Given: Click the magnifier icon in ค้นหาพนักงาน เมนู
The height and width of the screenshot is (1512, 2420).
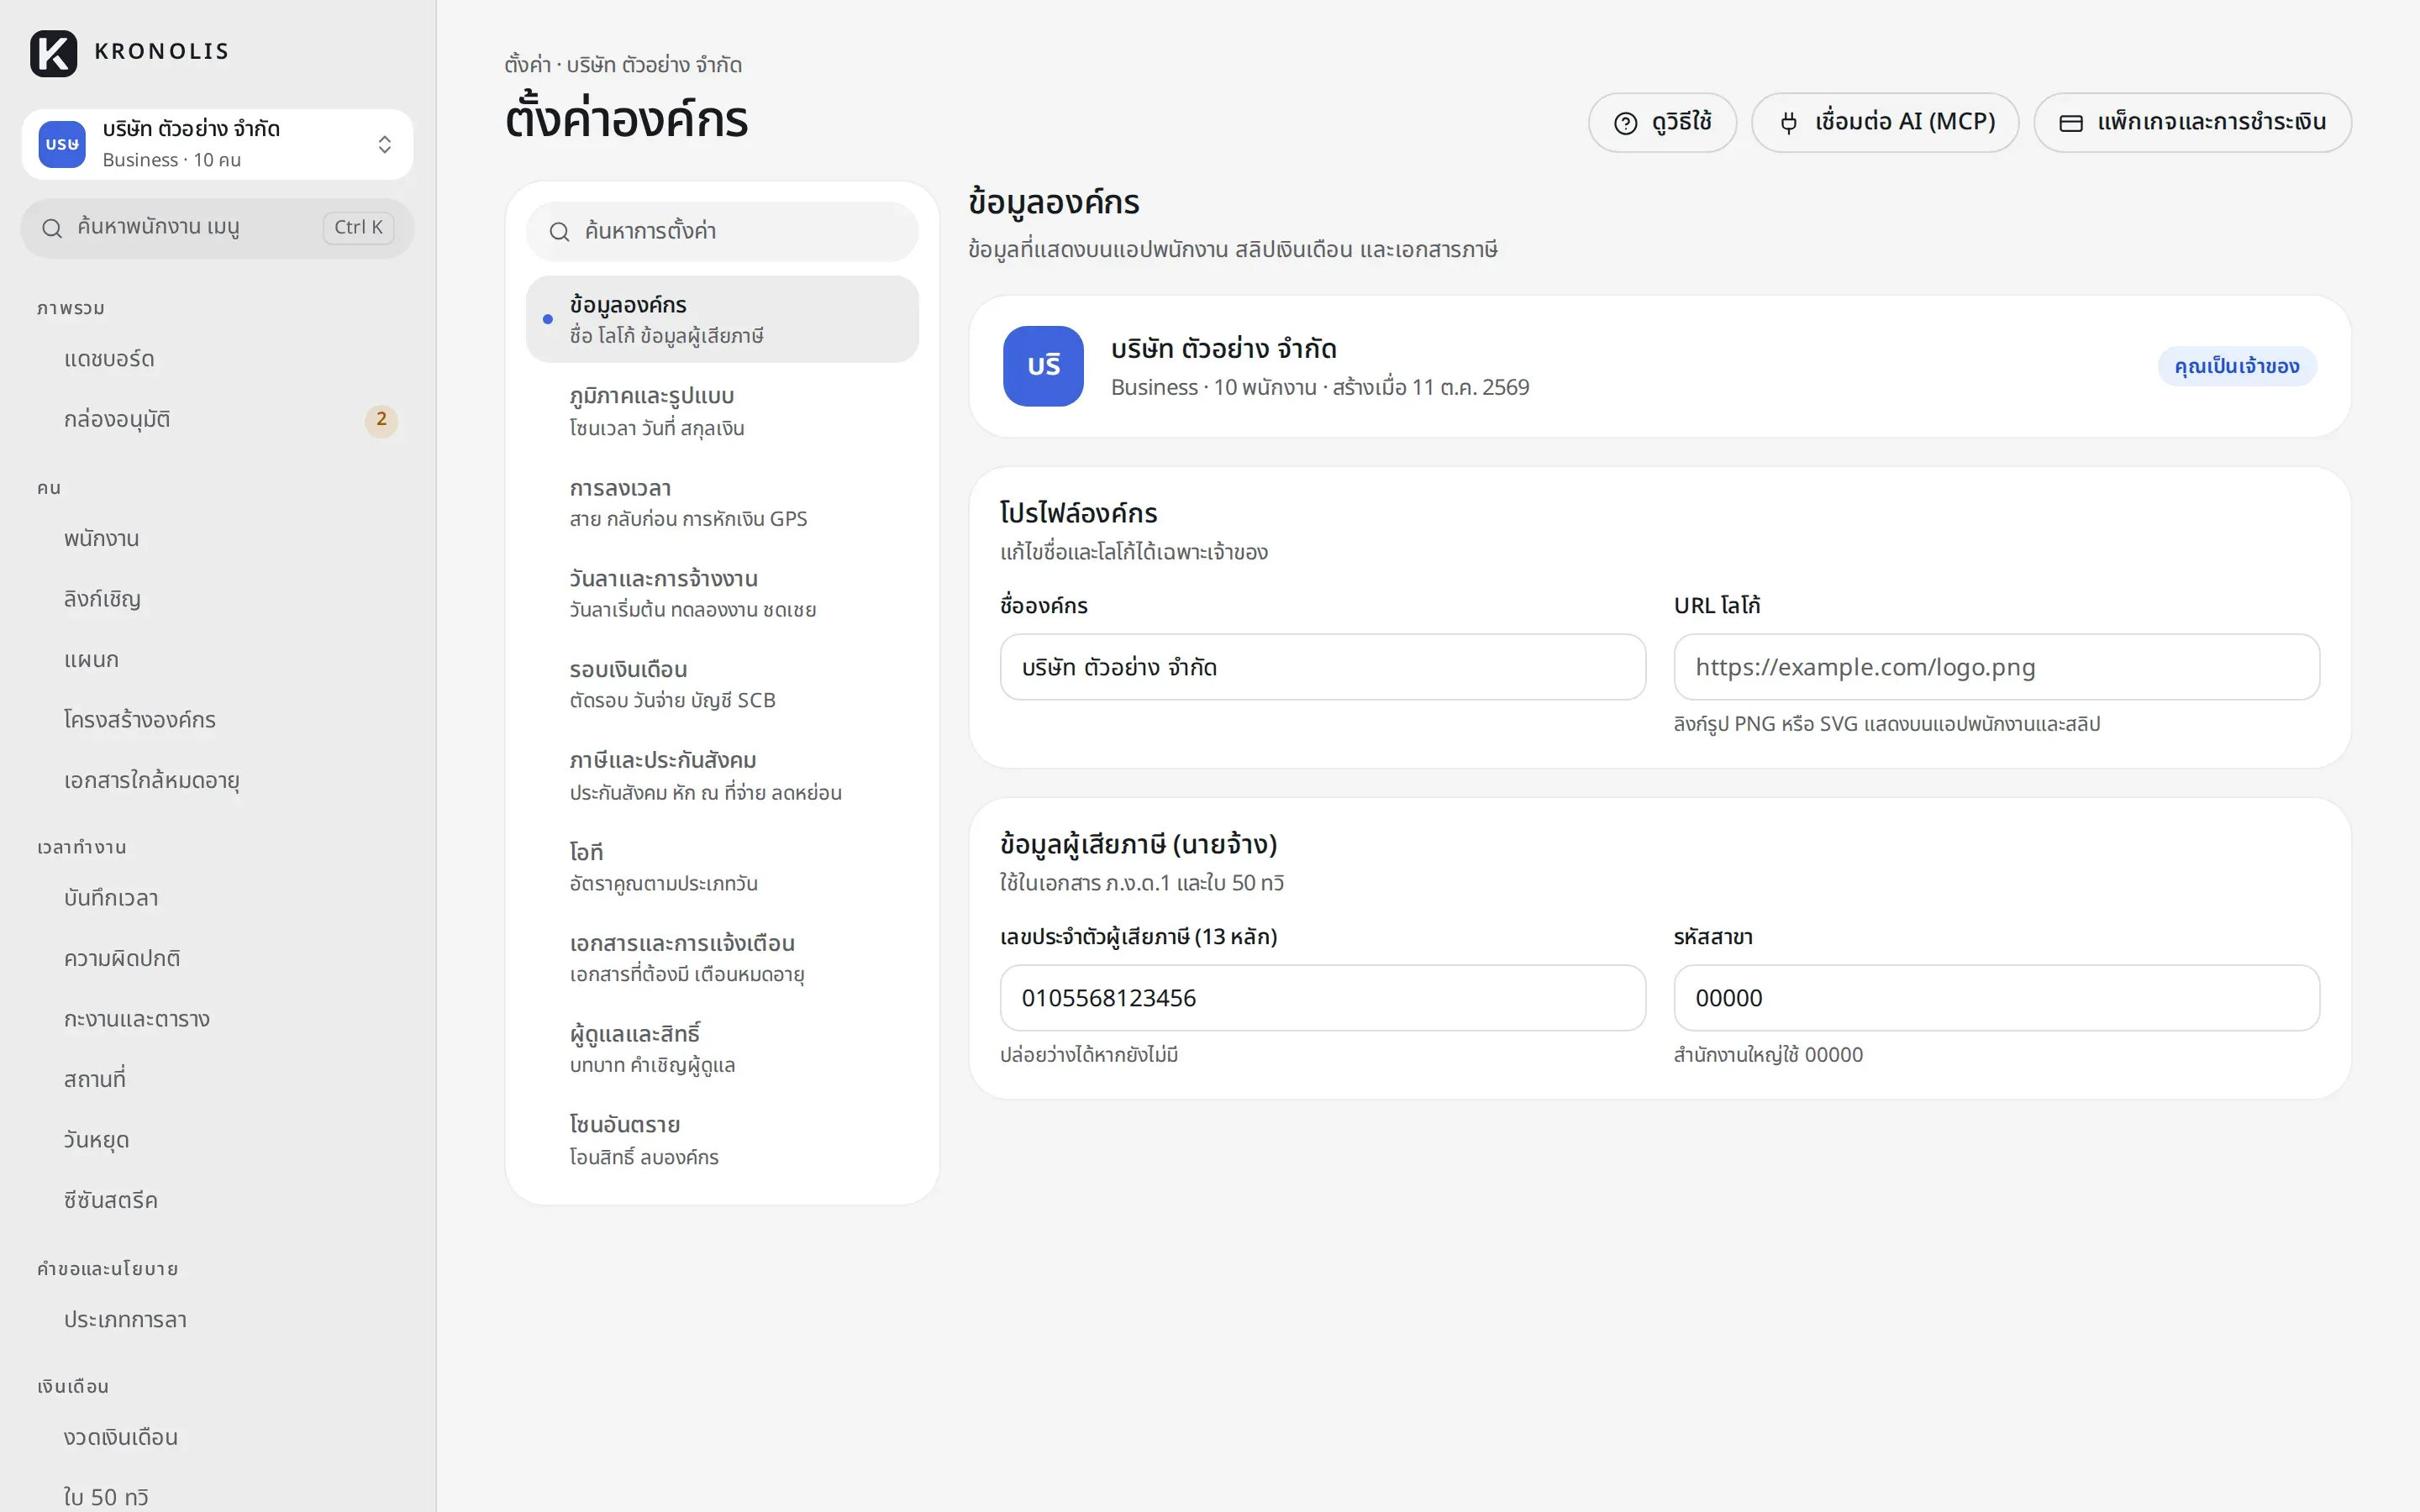Looking at the screenshot, I should 52,228.
